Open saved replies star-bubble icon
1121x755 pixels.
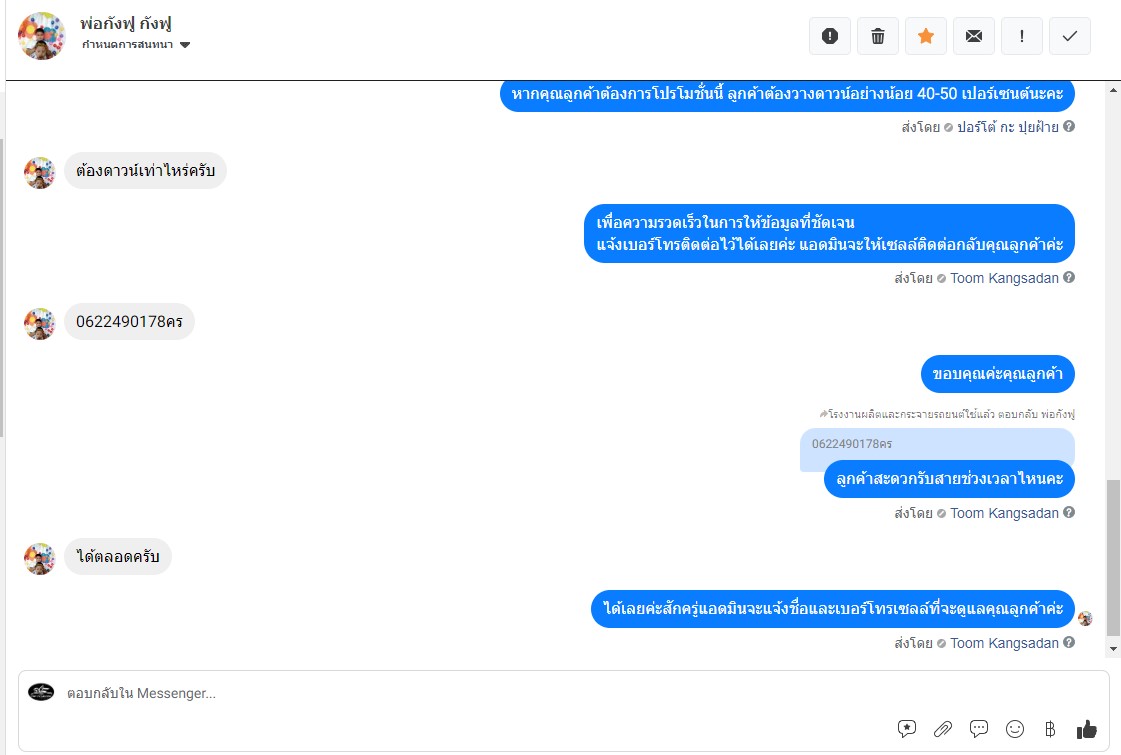click(907, 729)
